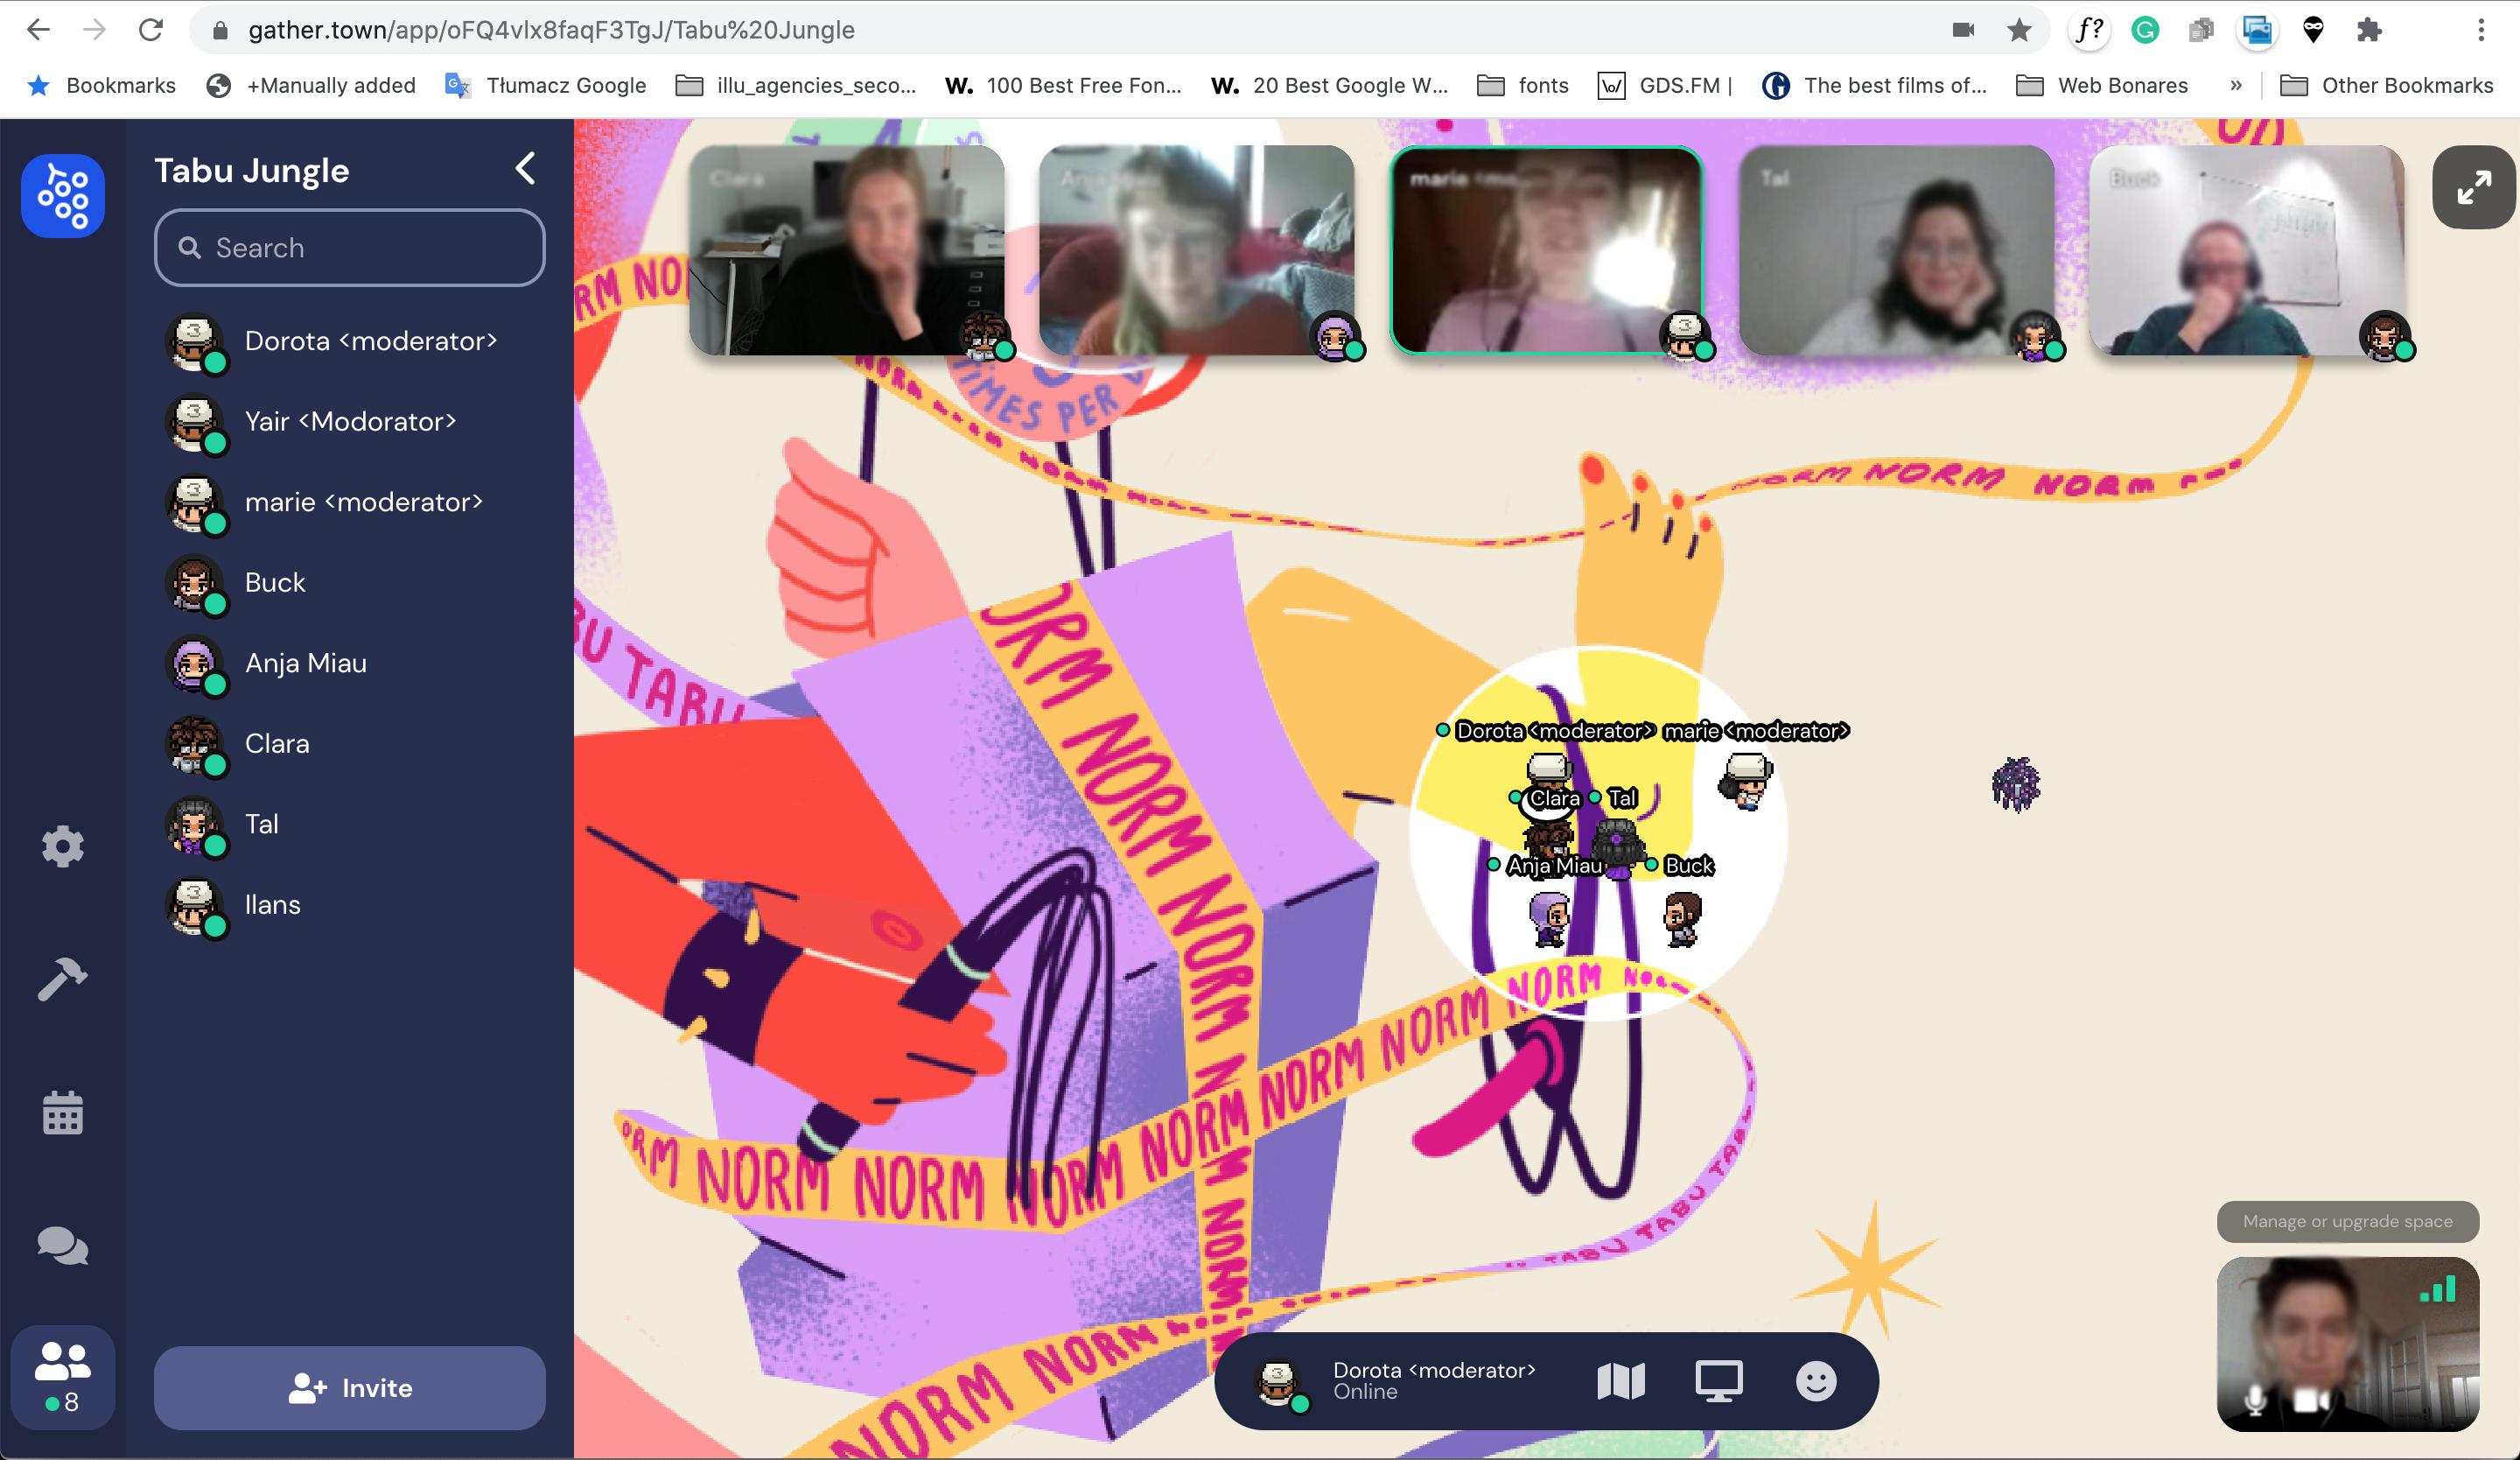Click marie <moderator> avatar on the map
Screen dimensions: 2520x1460
(x=1746, y=782)
